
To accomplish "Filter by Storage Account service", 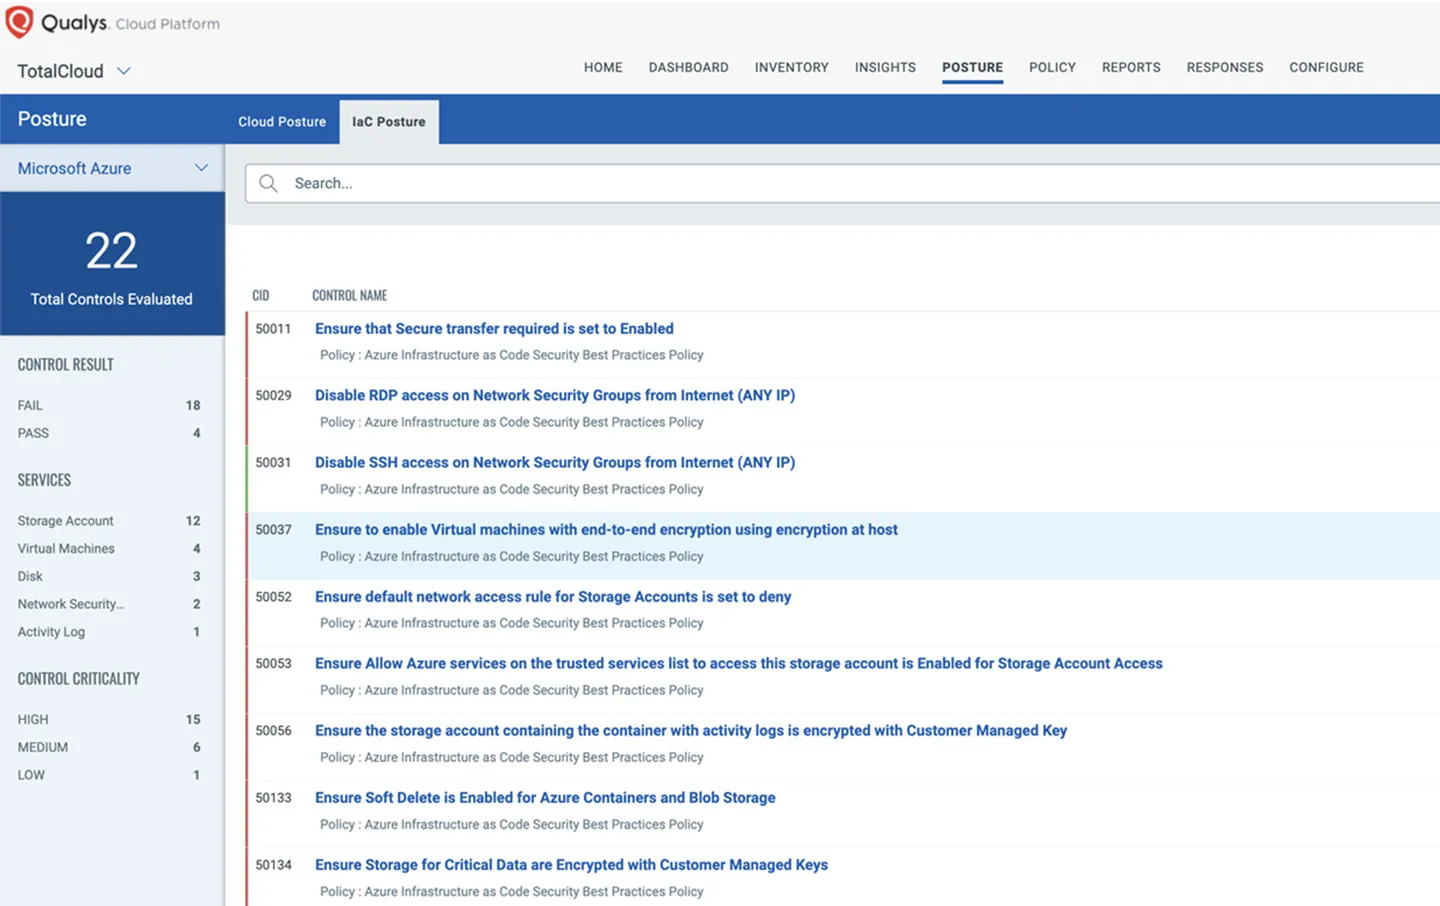I will tap(65, 521).
